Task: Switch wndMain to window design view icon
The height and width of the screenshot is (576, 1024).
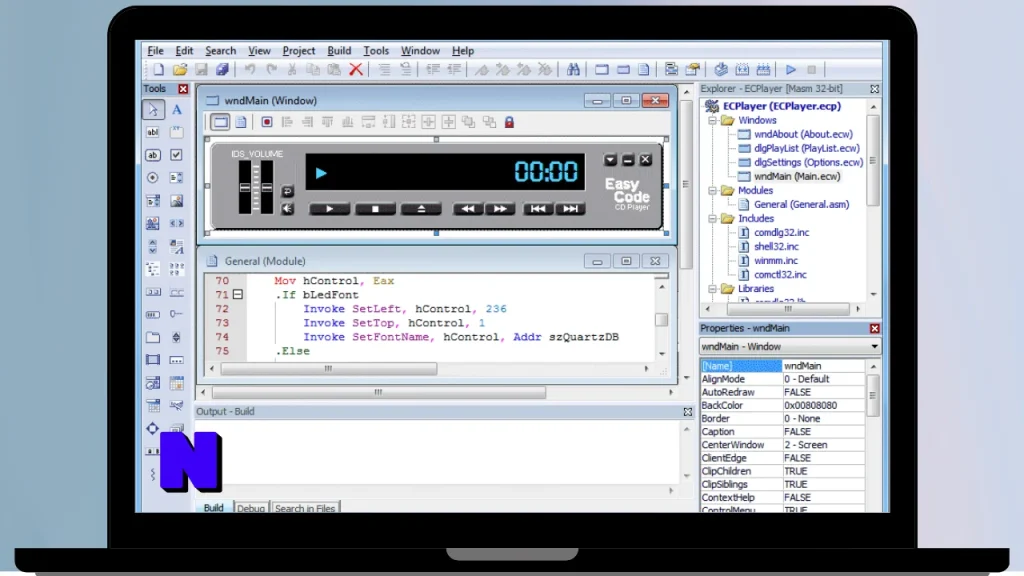Action: pyautogui.click(x=220, y=122)
